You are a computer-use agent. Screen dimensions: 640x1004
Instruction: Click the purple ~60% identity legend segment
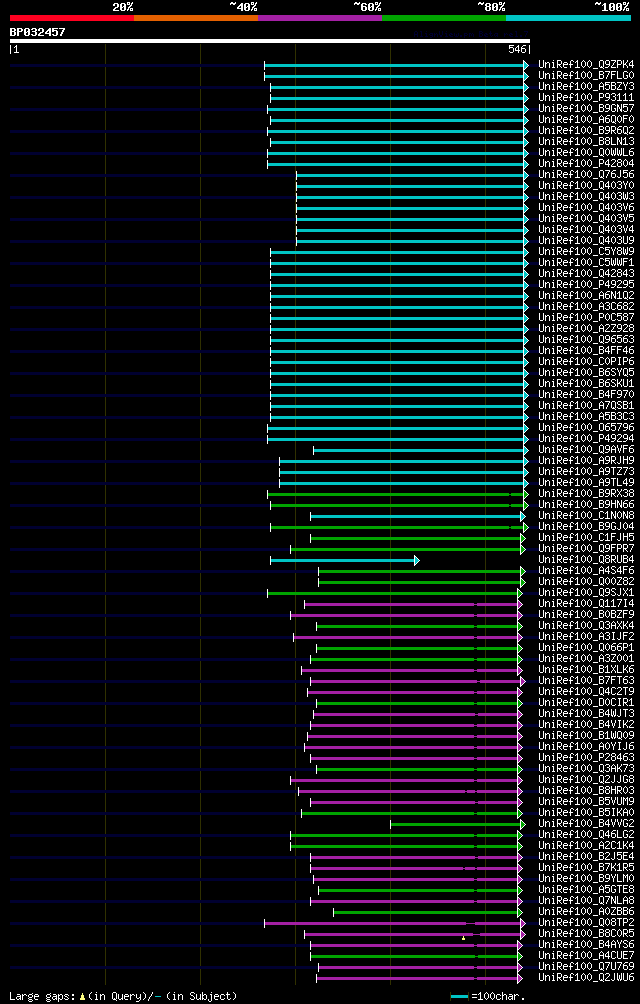click(x=320, y=18)
